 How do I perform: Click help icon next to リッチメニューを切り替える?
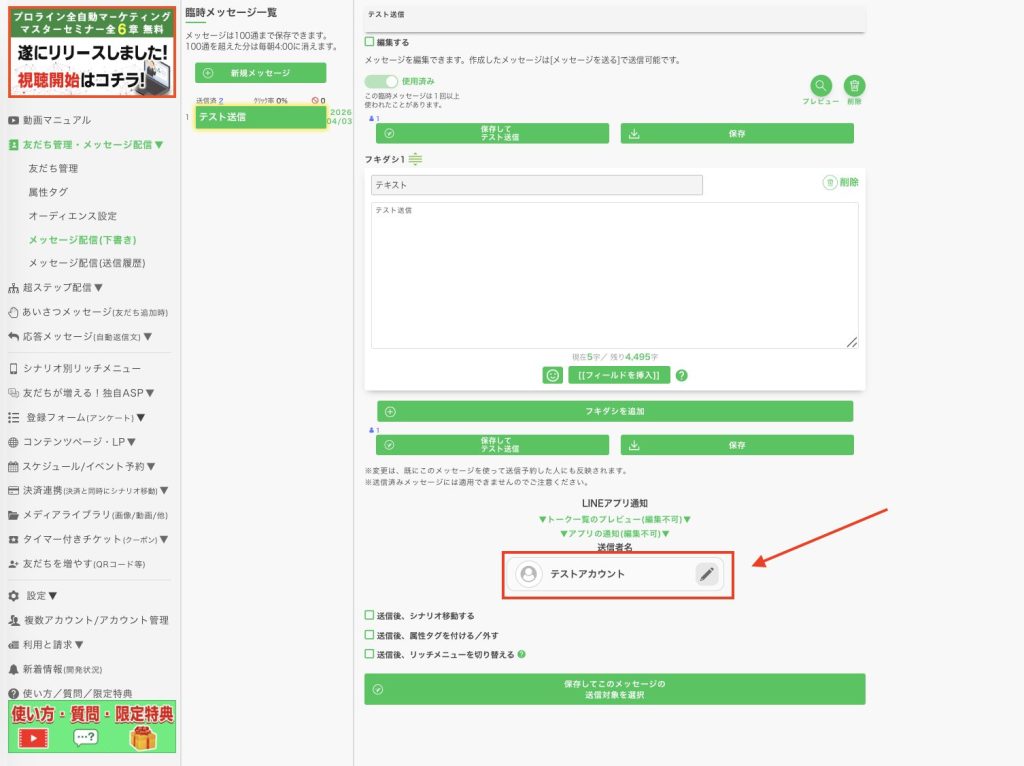[522, 655]
